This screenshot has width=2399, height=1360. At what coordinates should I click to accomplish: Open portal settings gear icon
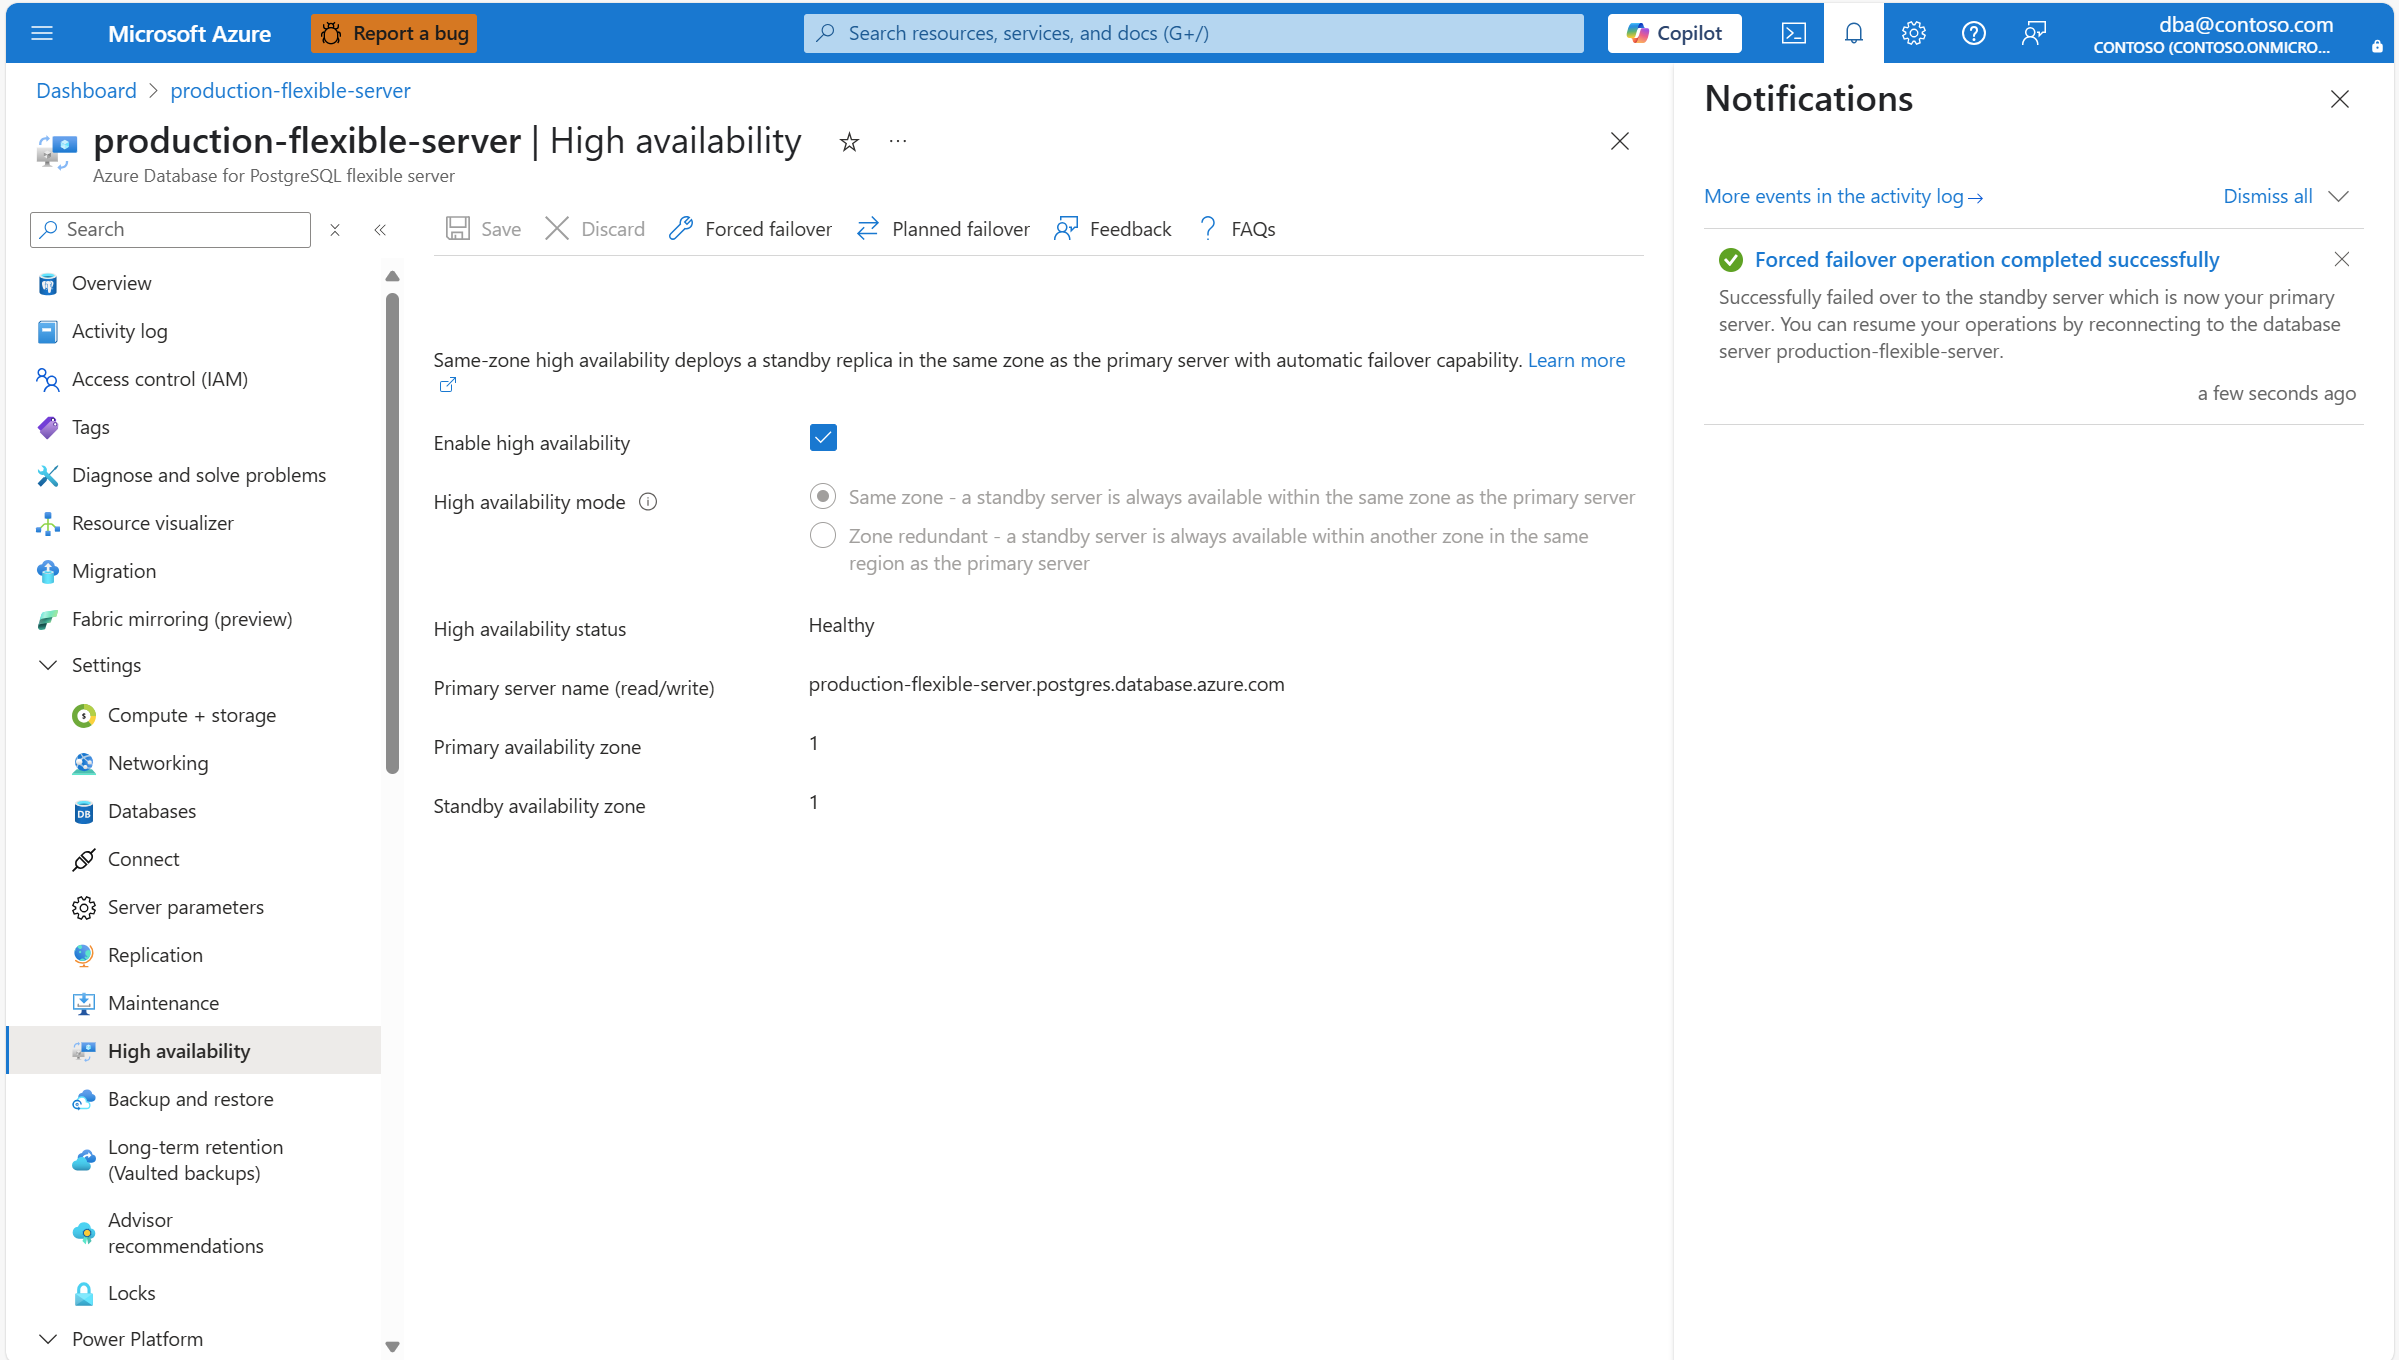tap(1914, 33)
